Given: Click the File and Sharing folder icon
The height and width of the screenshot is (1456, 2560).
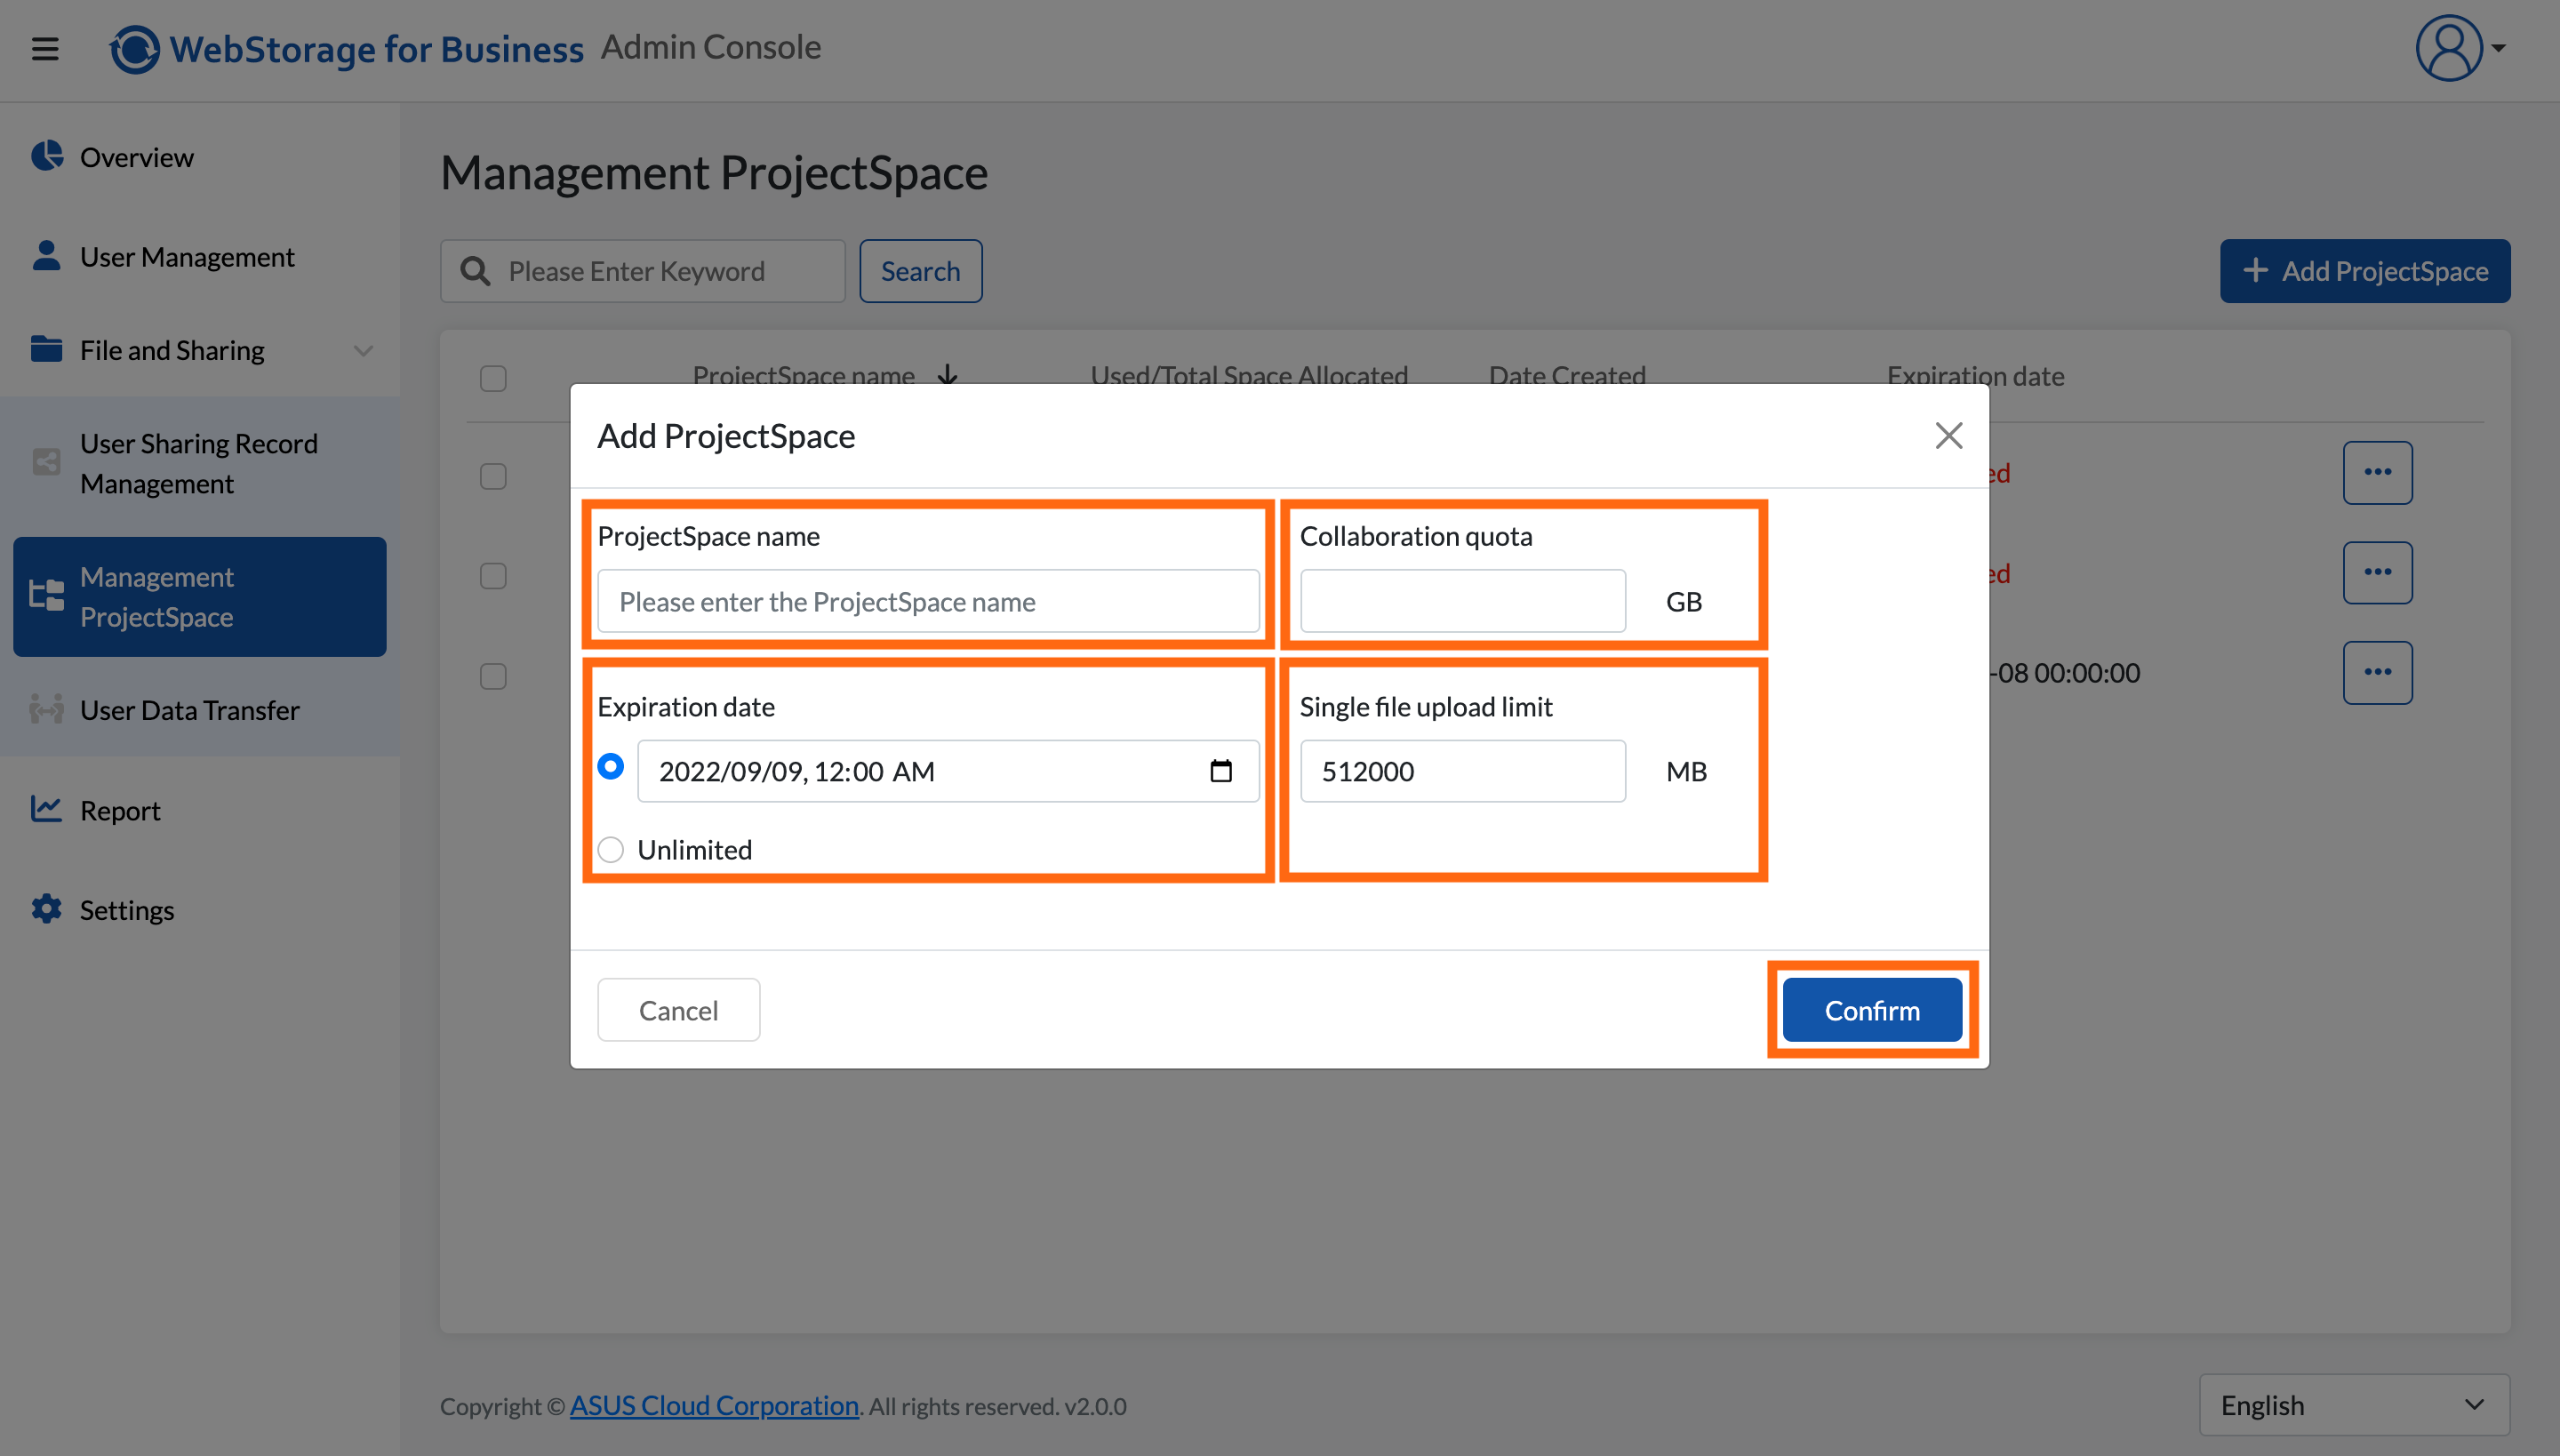Looking at the screenshot, I should [46, 349].
